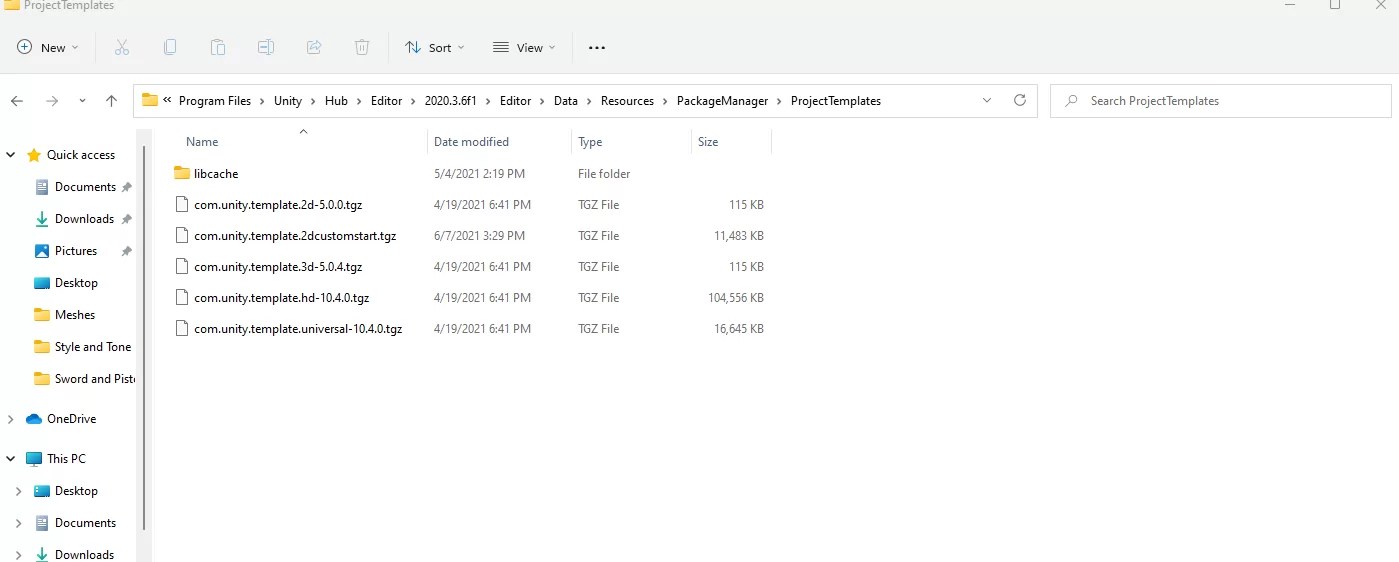The image size is (1399, 562).
Task: Click the navigation pane scrollbar
Action: point(145,340)
